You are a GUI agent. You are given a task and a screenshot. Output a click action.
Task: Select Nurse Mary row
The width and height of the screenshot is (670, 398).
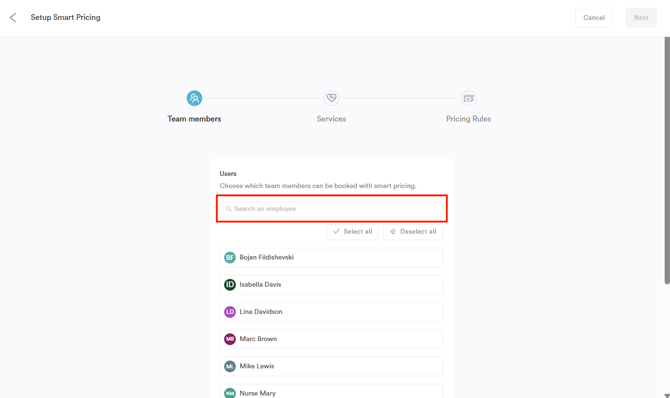coord(332,392)
